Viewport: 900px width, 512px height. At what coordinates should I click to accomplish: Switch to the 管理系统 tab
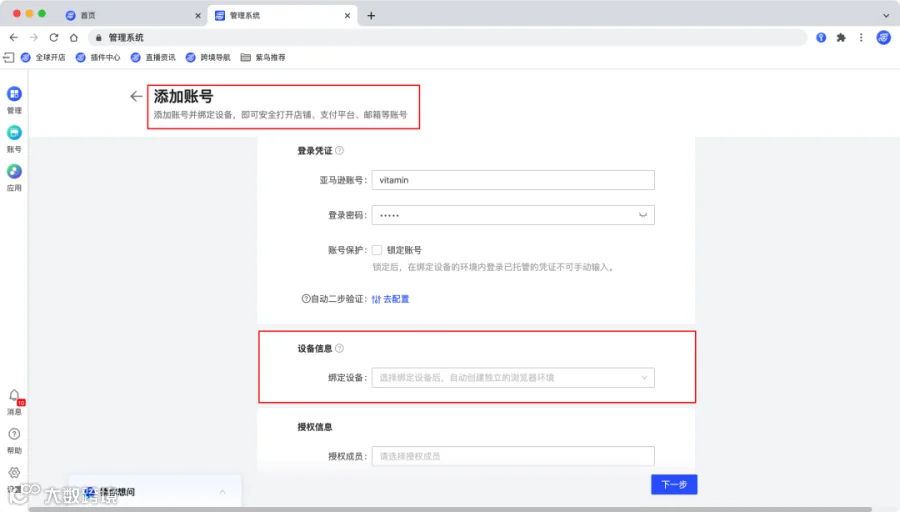pyautogui.click(x=282, y=15)
